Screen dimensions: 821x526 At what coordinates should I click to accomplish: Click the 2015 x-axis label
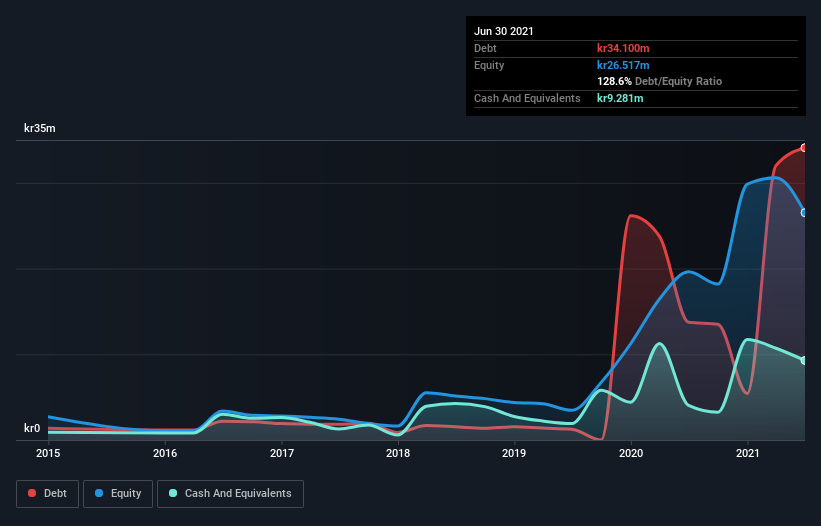[48, 453]
